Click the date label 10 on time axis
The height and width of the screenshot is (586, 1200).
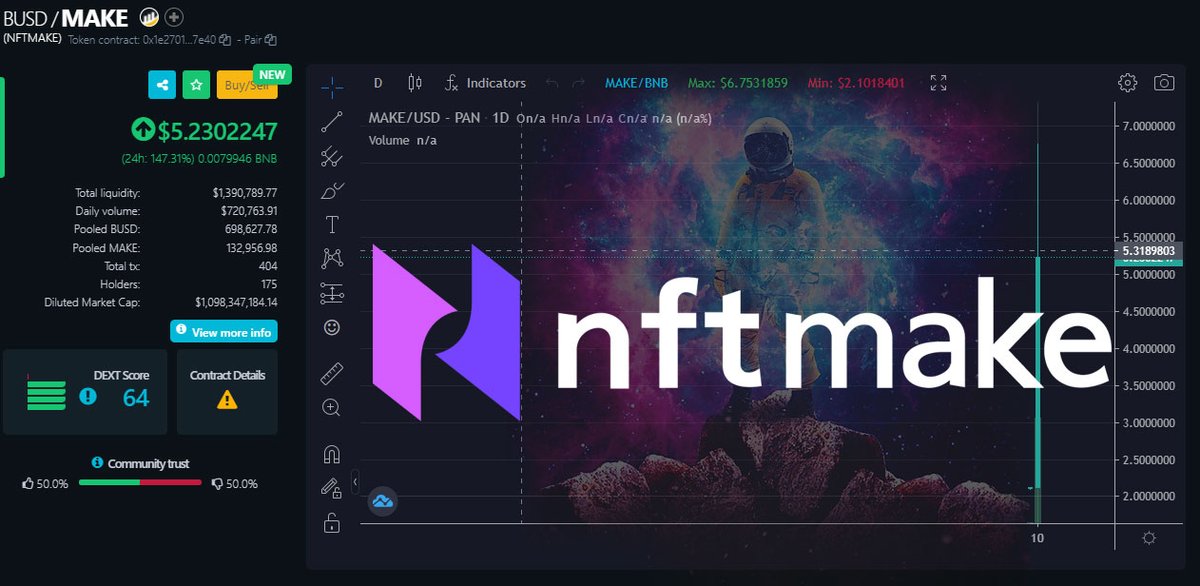(x=1038, y=538)
